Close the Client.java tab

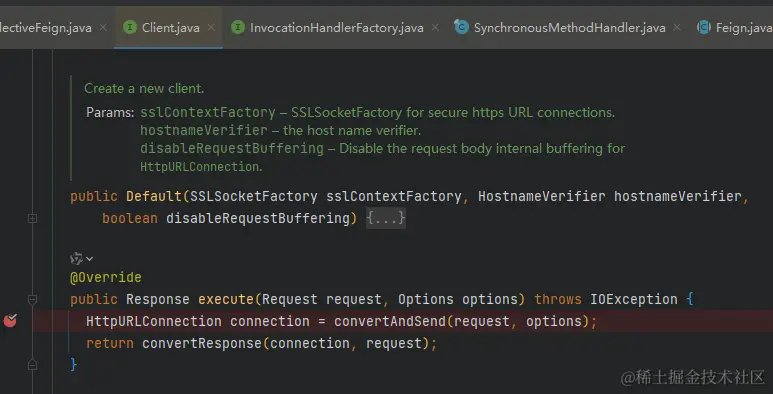click(211, 28)
